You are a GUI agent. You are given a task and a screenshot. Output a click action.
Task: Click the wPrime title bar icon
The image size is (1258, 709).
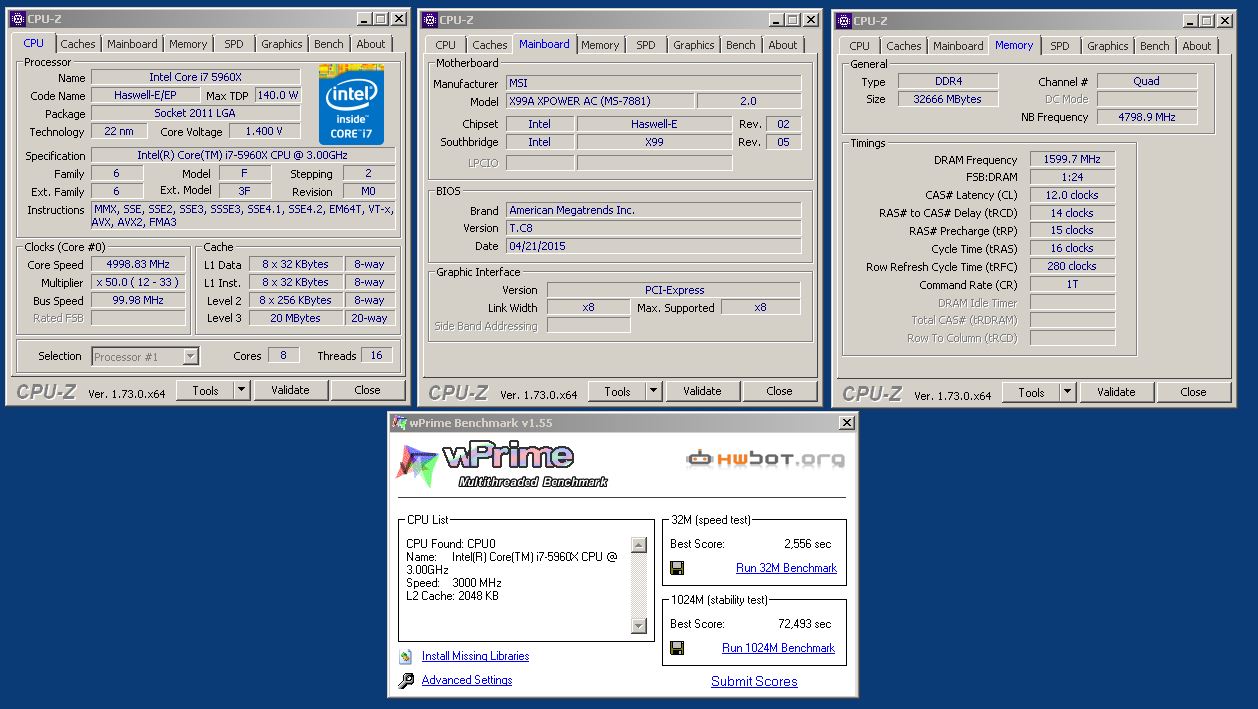tap(399, 422)
